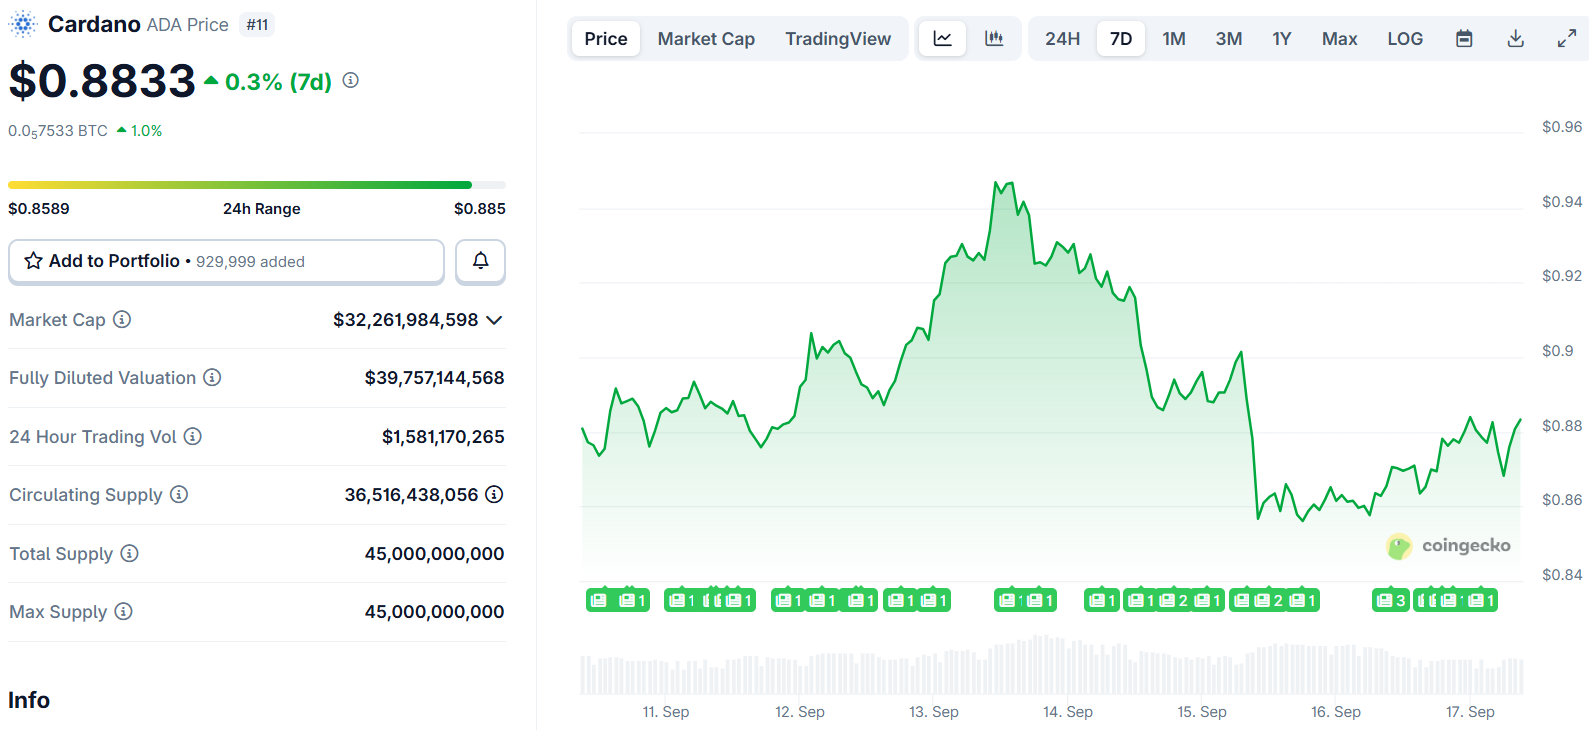Click the $0.8589 24h low value
1589x730 pixels.
point(39,208)
